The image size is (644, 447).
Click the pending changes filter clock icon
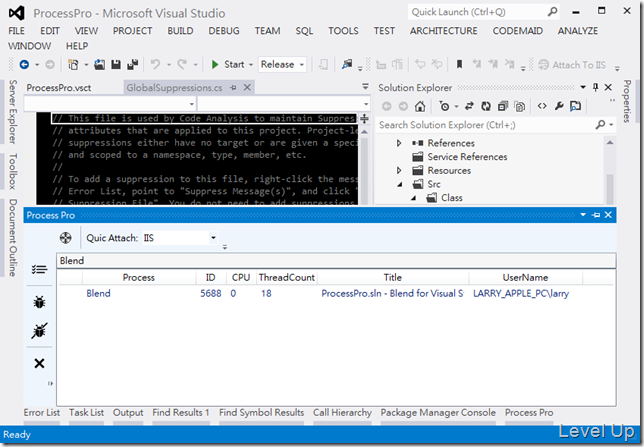[444, 106]
